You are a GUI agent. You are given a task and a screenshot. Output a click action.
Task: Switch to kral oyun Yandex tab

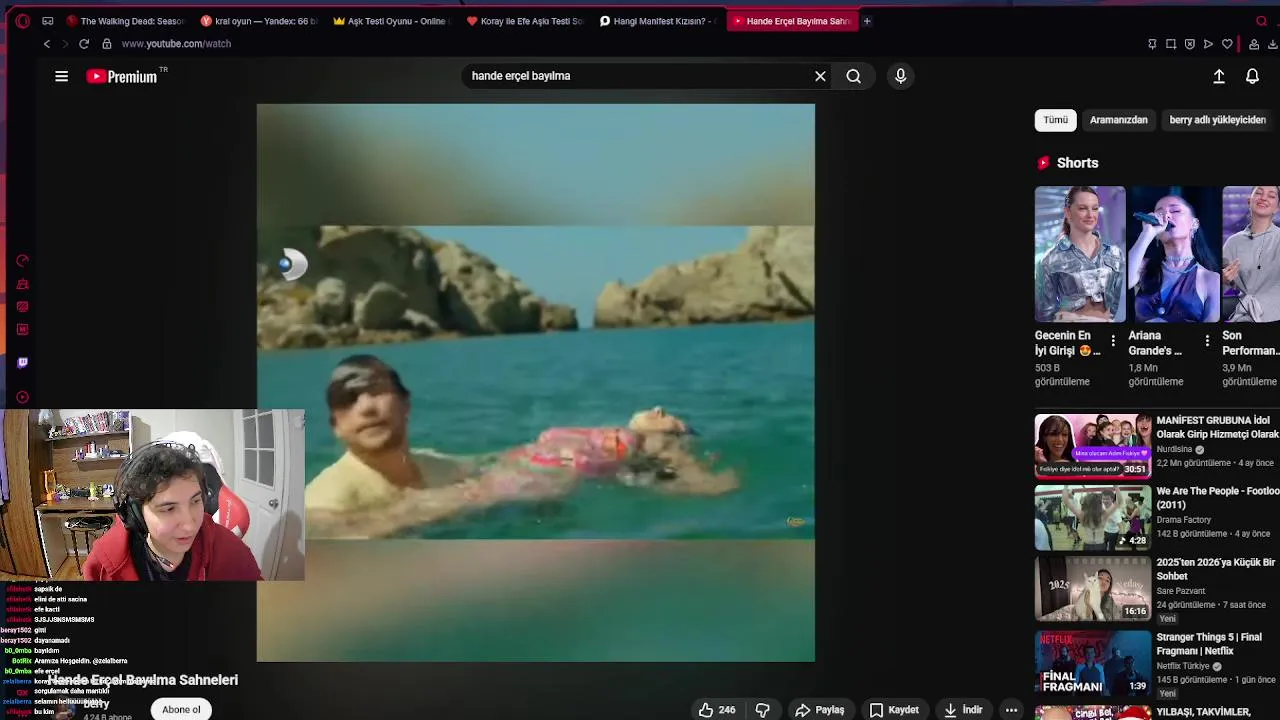pos(258,21)
